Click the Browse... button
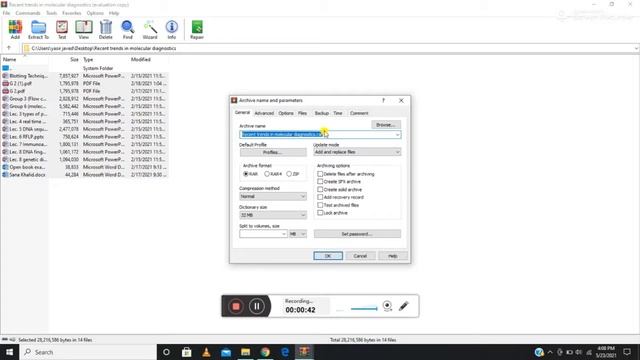The image size is (640, 360). point(386,125)
